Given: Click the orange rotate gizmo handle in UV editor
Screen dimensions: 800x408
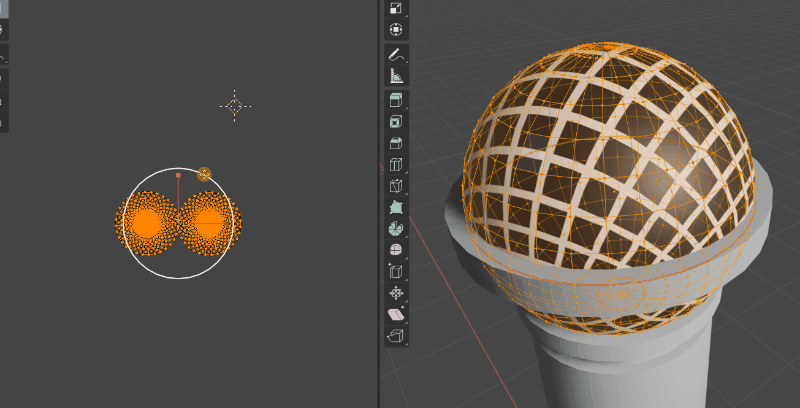Looking at the screenshot, I should click(204, 174).
